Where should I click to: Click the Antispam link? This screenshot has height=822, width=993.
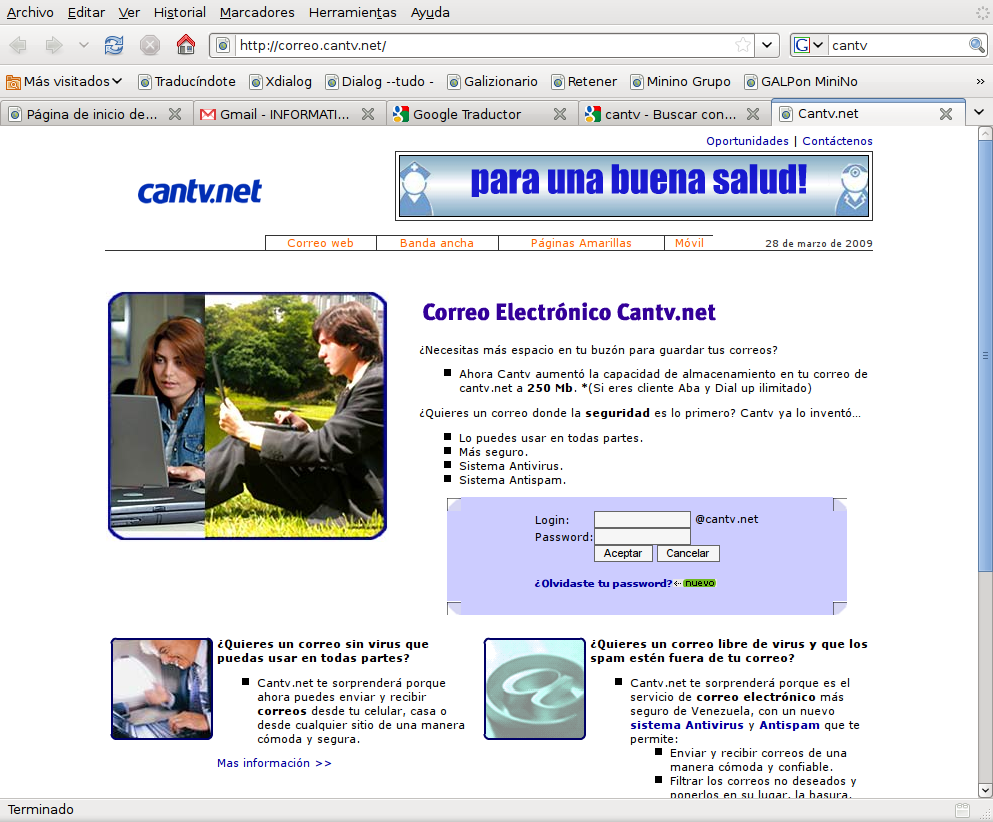[x=789, y=725]
